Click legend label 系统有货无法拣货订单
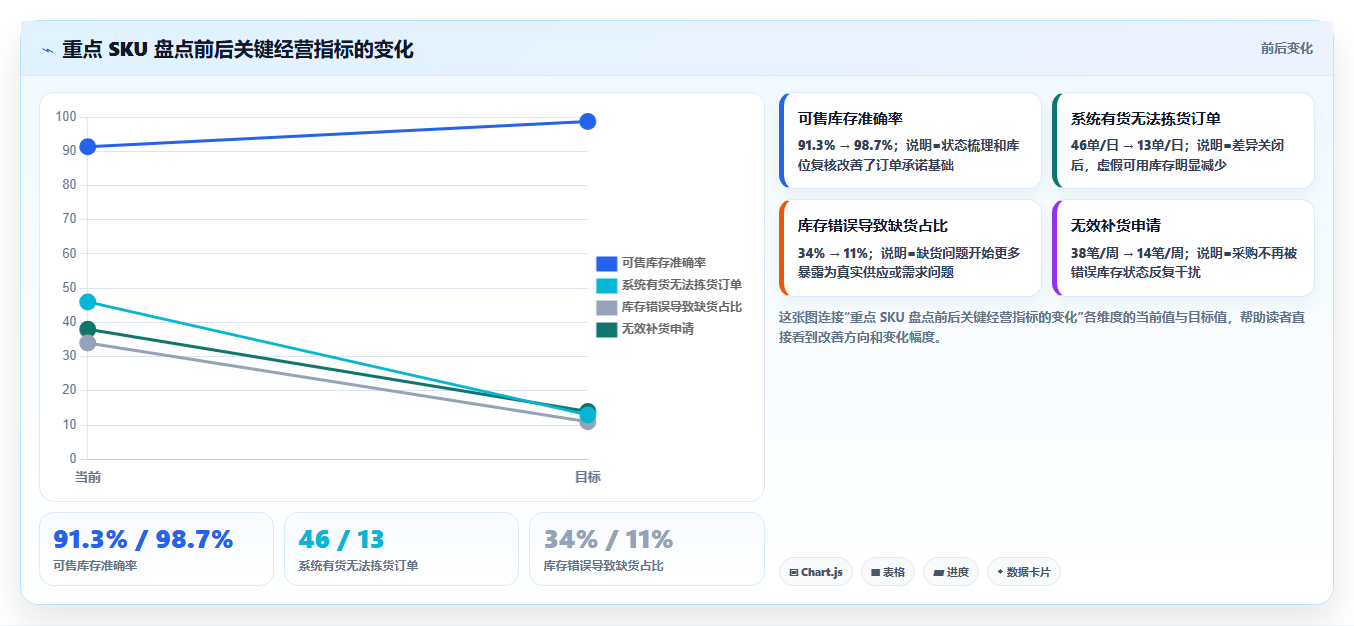This screenshot has height=626, width=1354. [682, 285]
